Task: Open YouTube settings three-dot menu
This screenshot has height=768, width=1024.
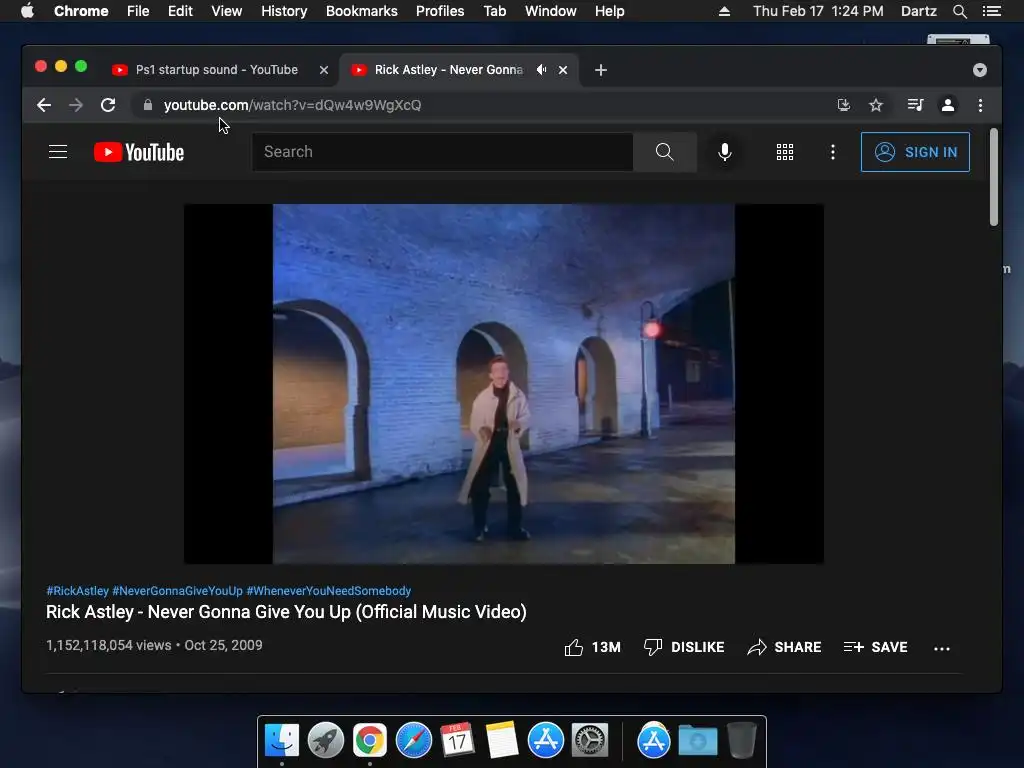Action: click(833, 152)
